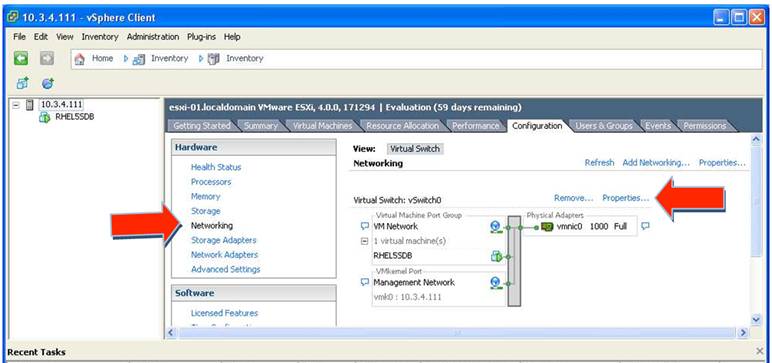
Task: Click the Virtual Switch view button
Action: [x=415, y=149]
